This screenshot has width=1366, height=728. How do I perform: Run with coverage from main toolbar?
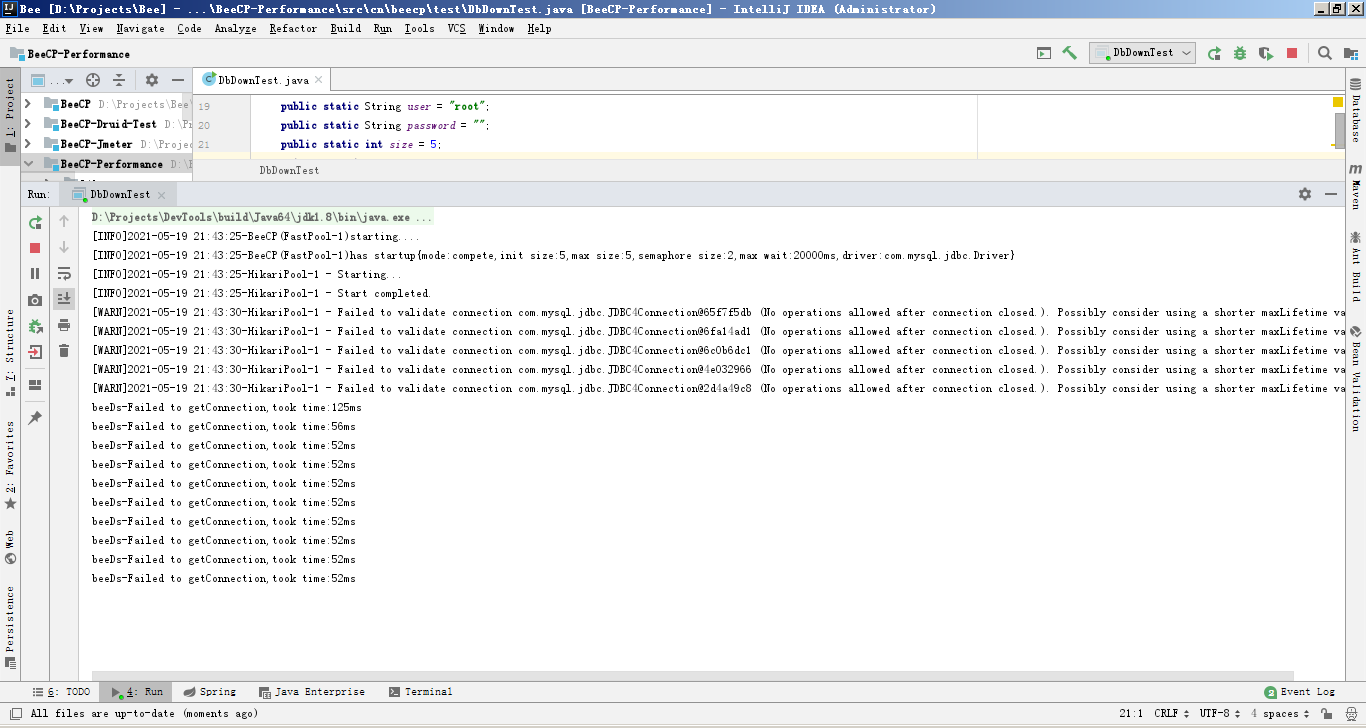[x=1266, y=53]
